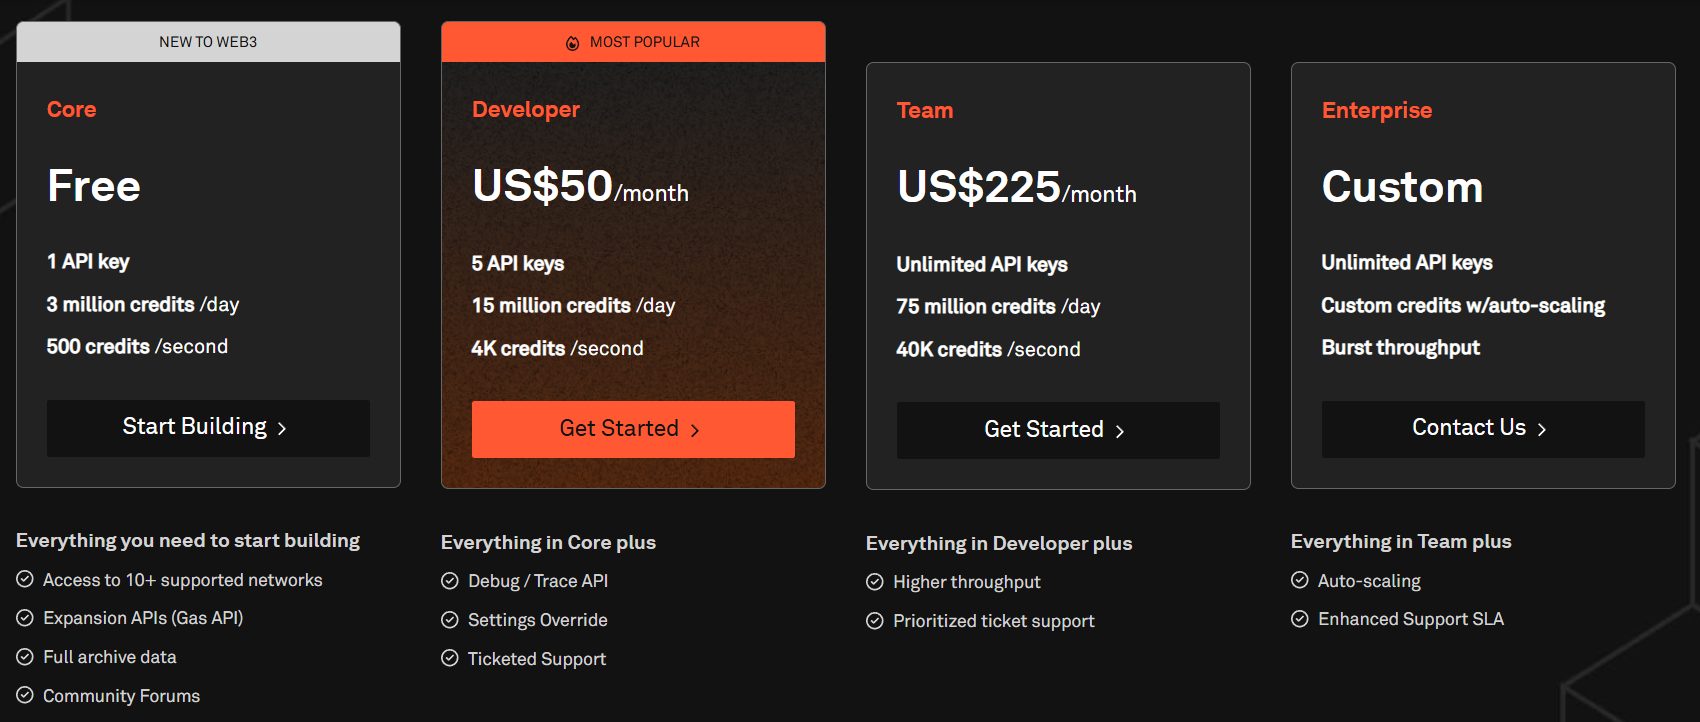
Task: Click check icon beside Community Forums
Action: 25,695
